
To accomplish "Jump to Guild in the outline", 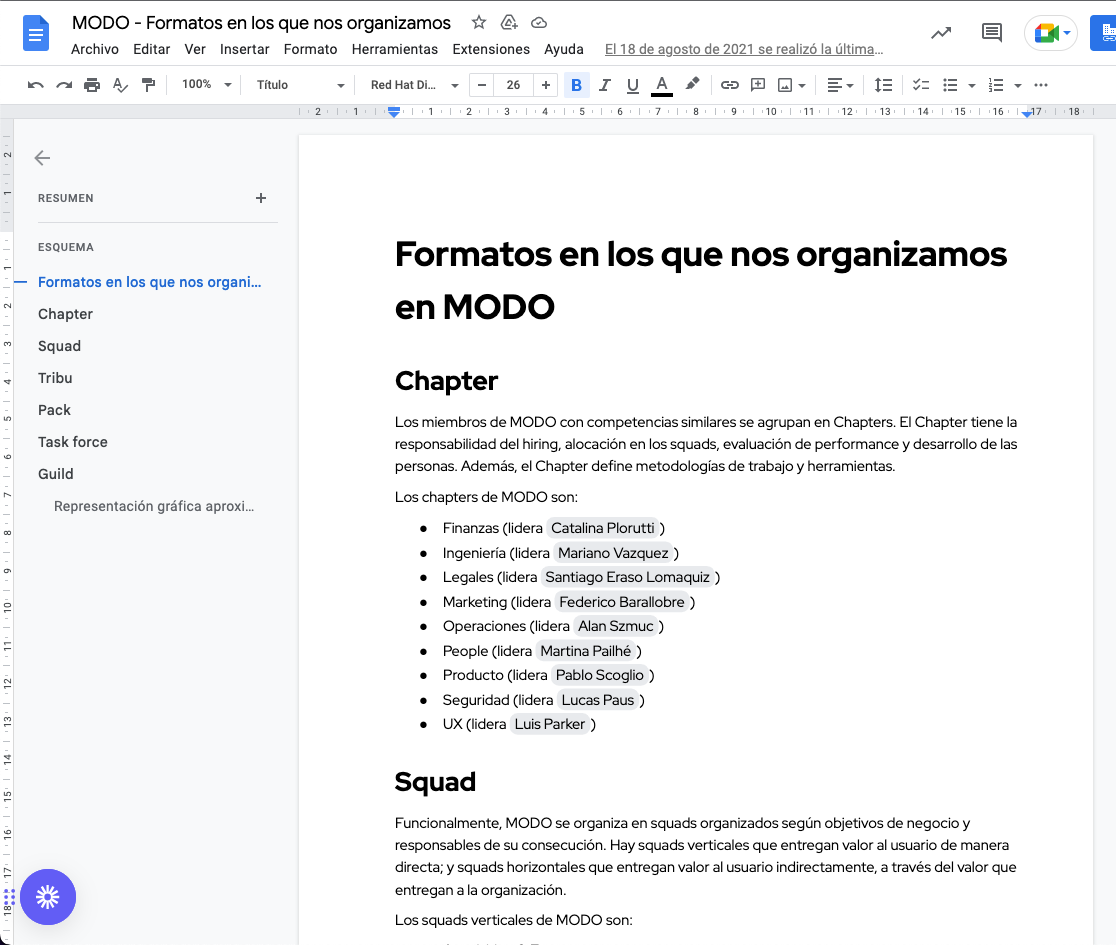I will [x=56, y=474].
